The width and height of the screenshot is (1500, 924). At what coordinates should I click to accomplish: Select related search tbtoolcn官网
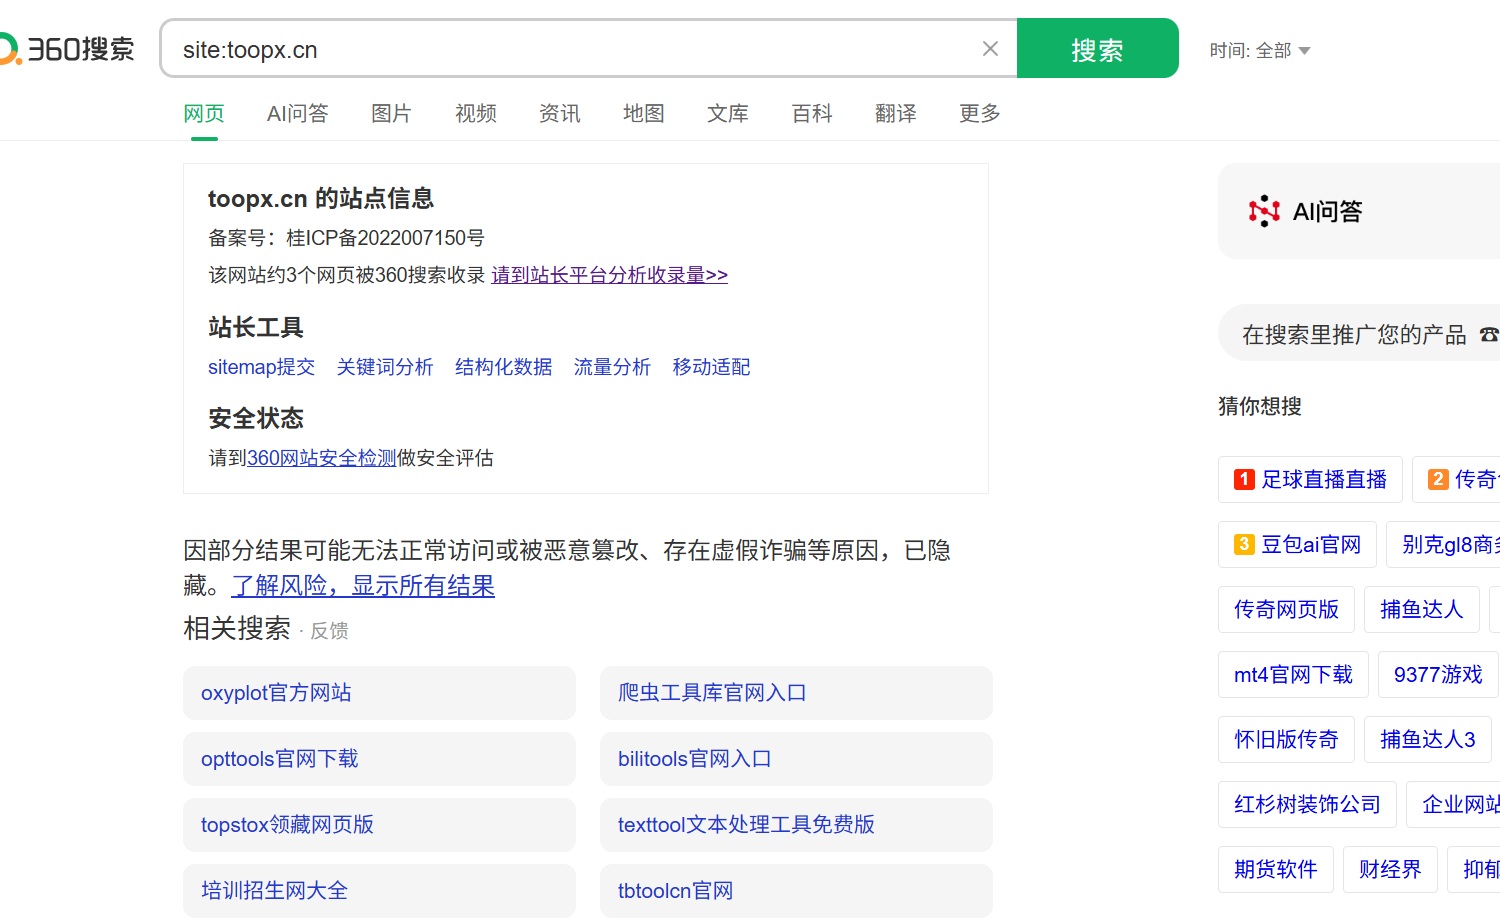[x=796, y=891]
